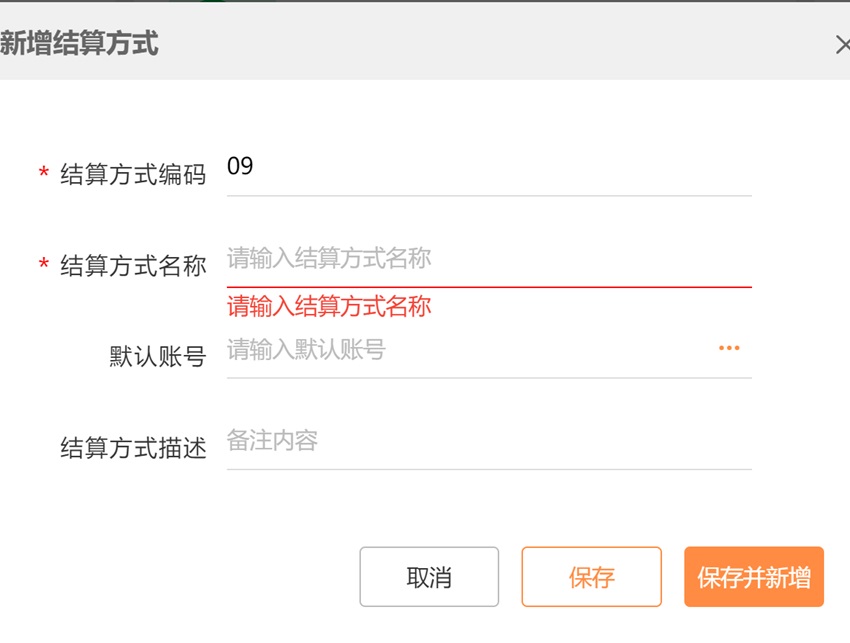Click the 备注内容 description field
This screenshot has width=850, height=643.
tap(488, 441)
